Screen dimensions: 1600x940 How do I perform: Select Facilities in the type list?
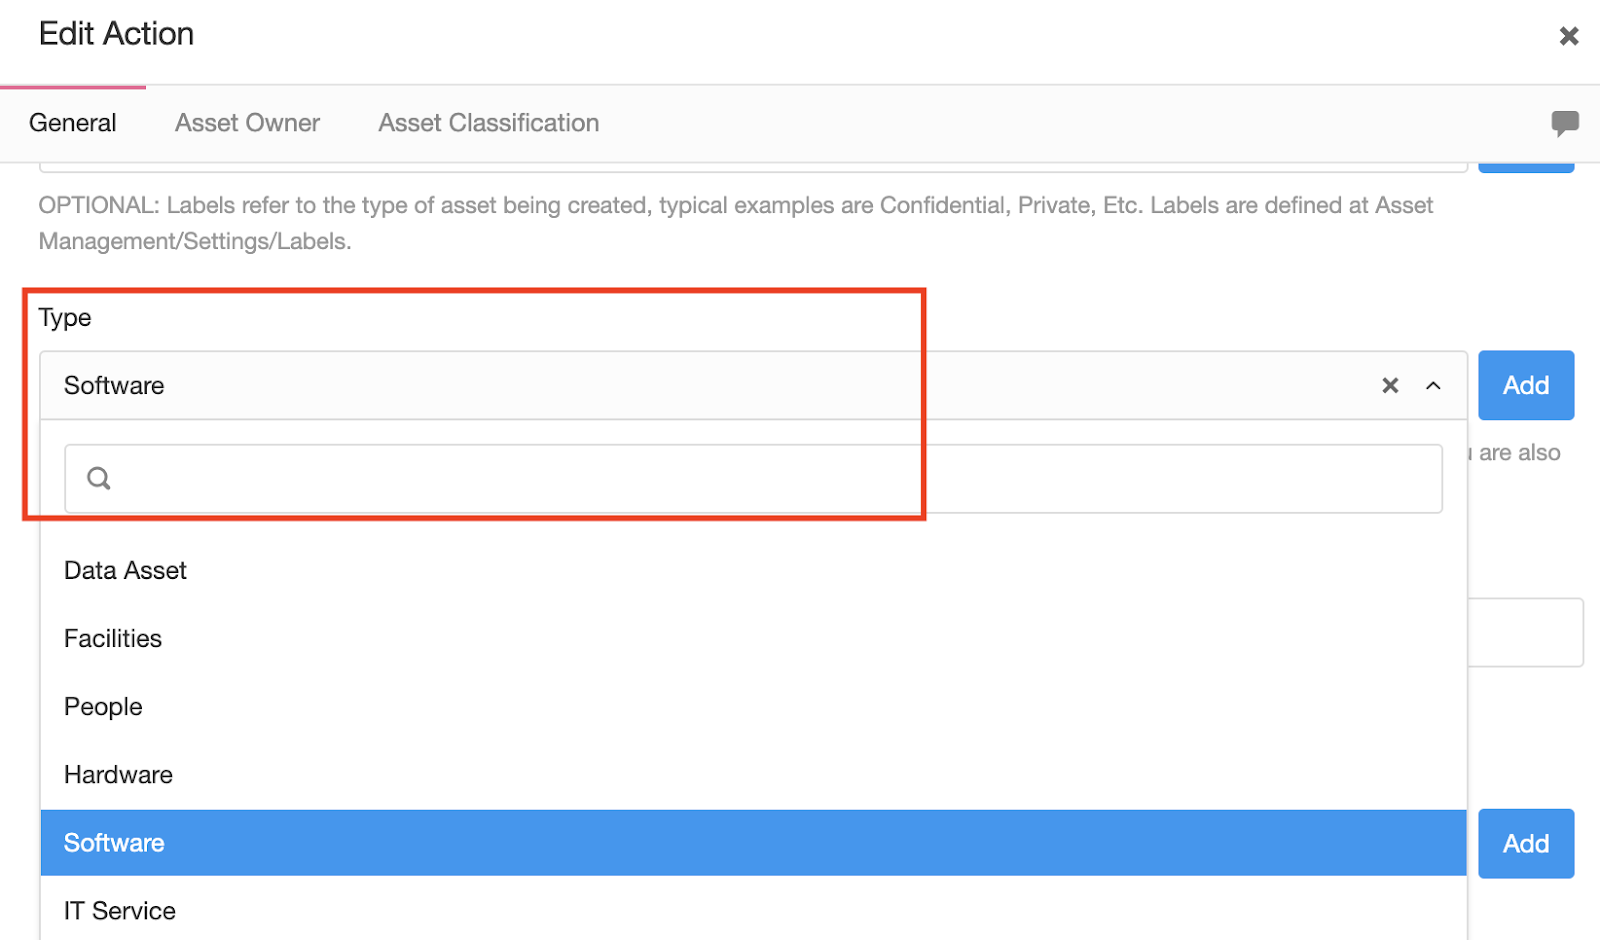pos(753,638)
